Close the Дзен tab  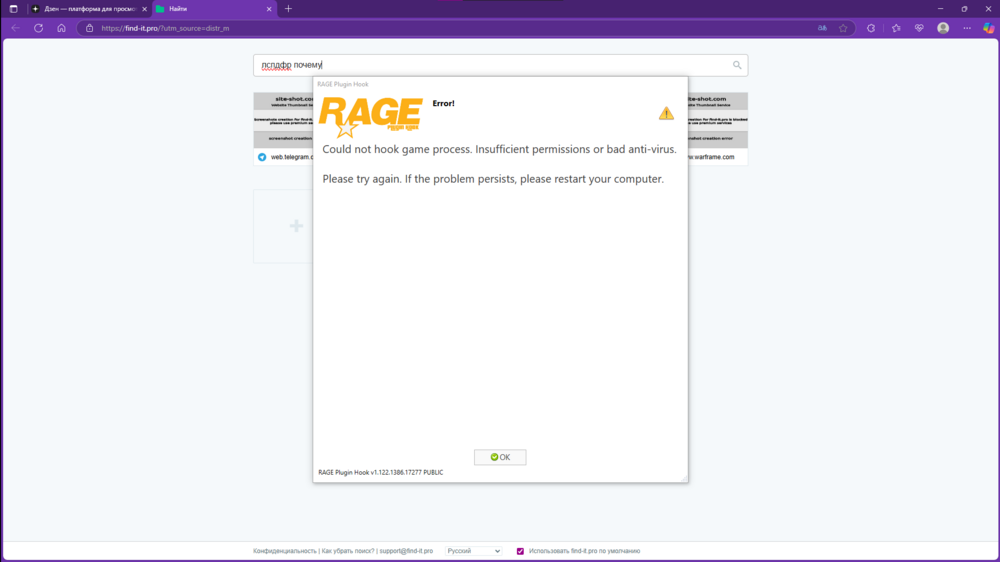point(144,9)
